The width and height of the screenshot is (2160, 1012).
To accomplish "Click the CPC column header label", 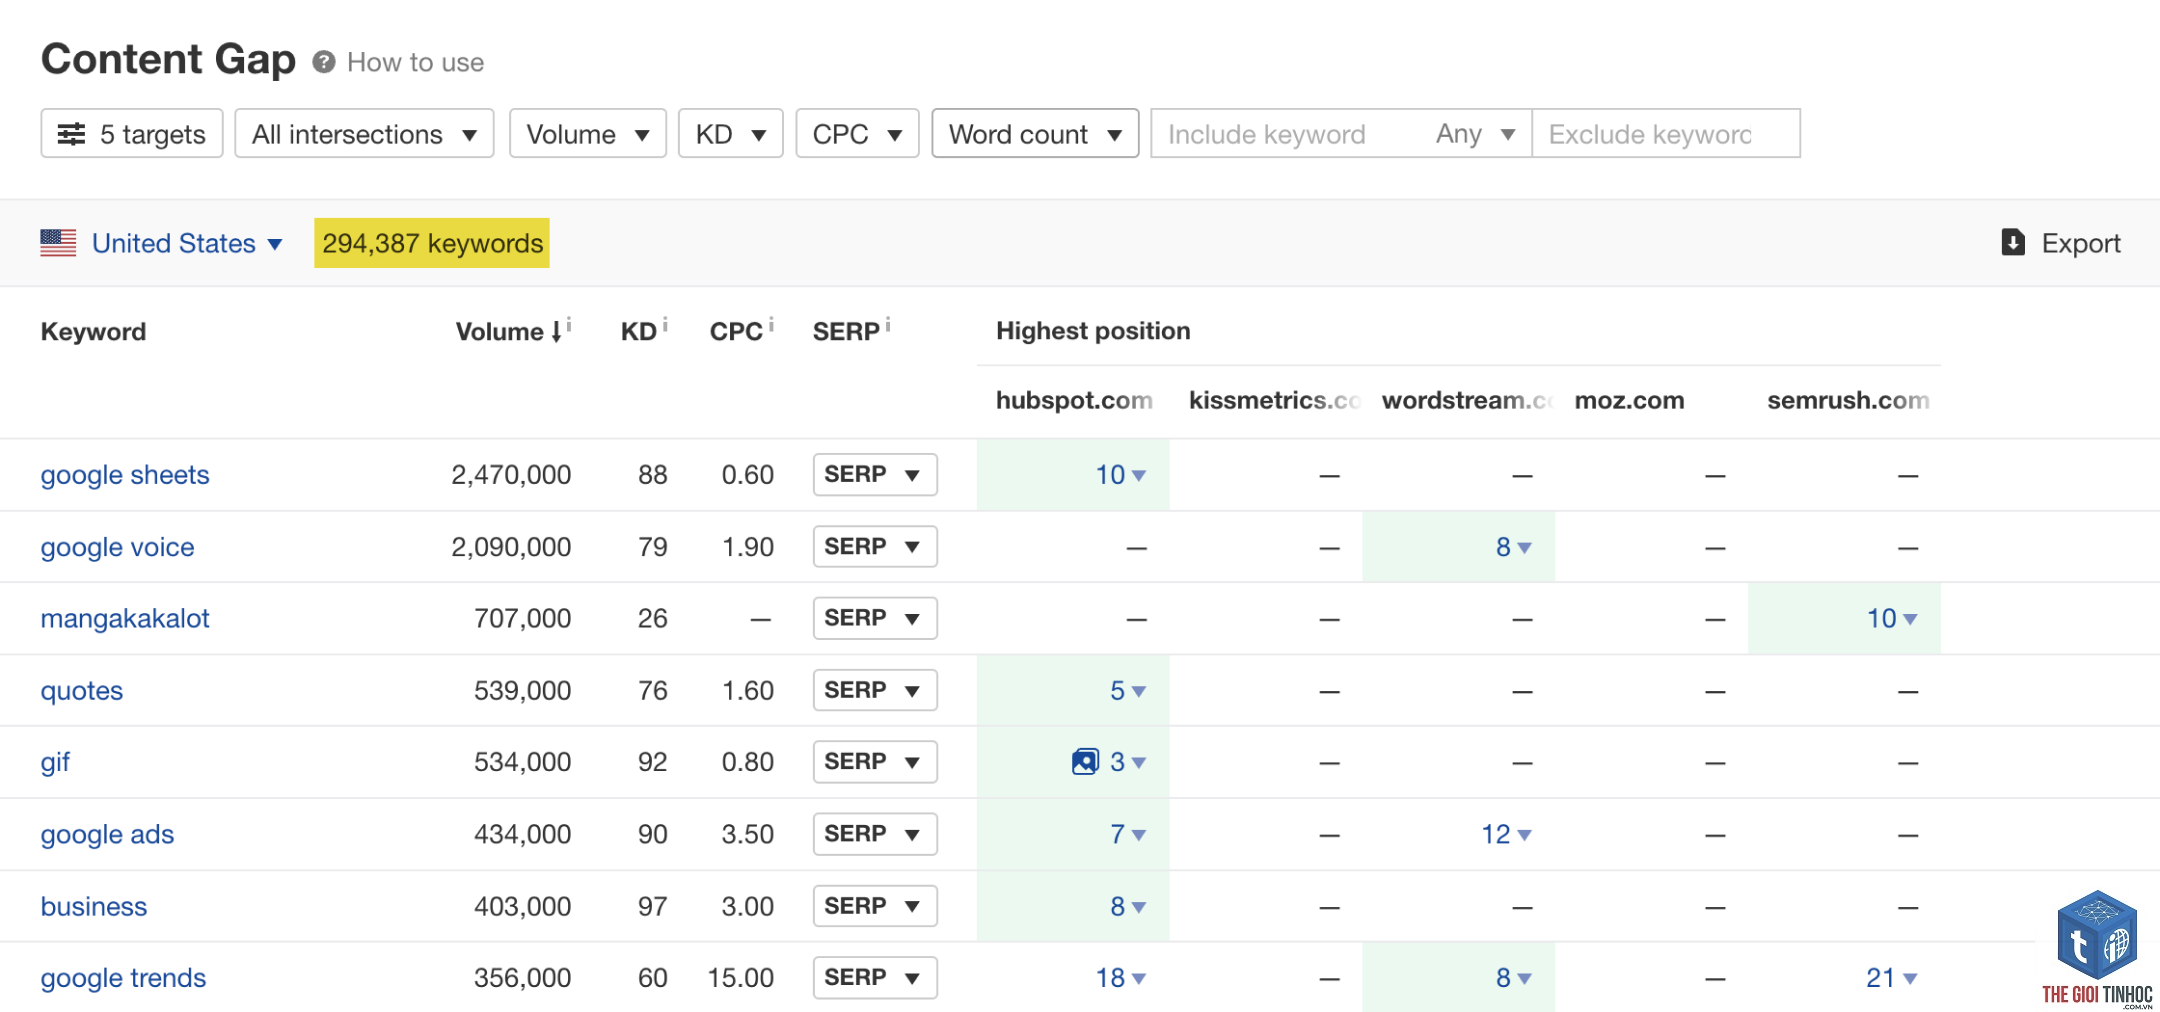I will coord(736,332).
